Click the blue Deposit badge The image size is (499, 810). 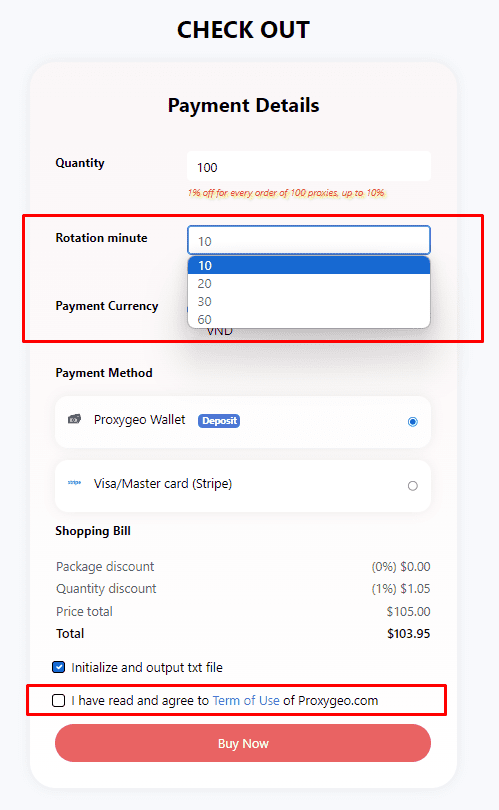tap(219, 421)
